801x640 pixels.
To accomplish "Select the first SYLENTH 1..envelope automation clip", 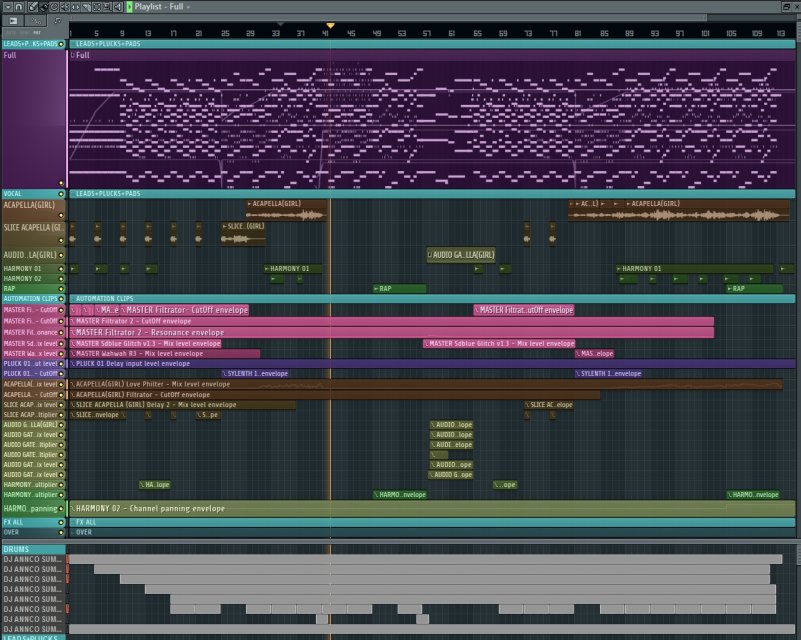I will [255, 373].
